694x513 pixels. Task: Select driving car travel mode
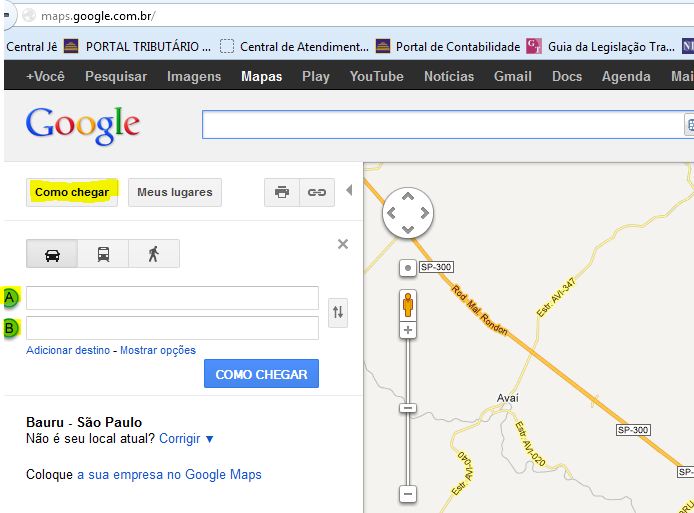52,254
